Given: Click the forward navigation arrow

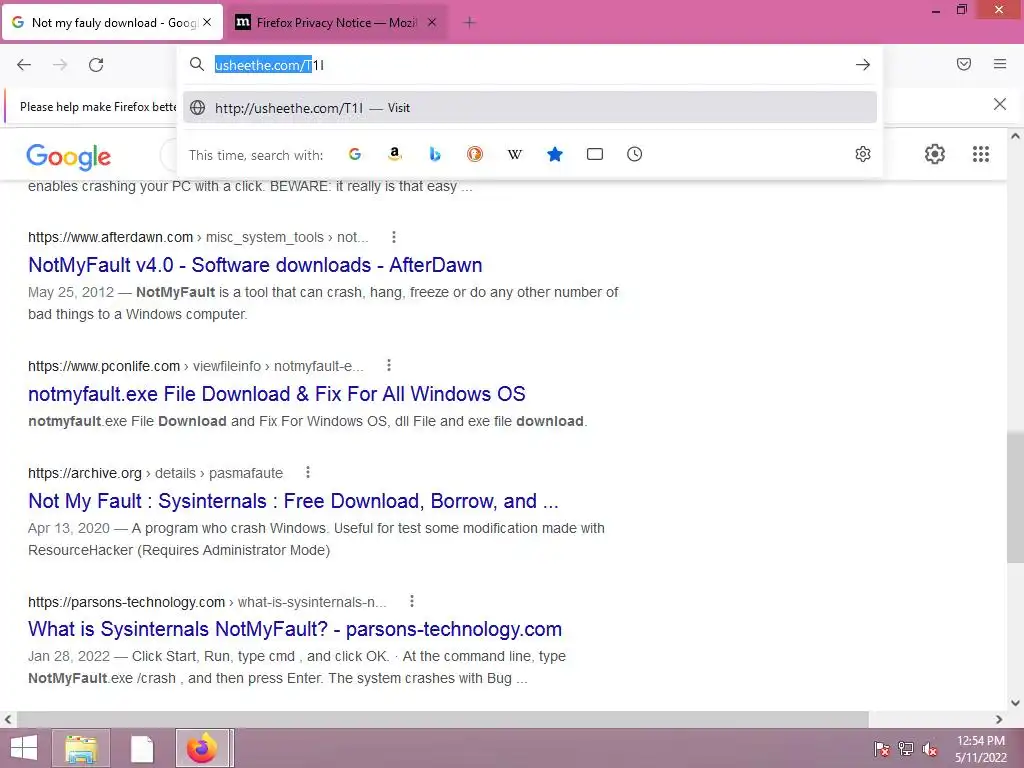Looking at the screenshot, I should [x=60, y=65].
